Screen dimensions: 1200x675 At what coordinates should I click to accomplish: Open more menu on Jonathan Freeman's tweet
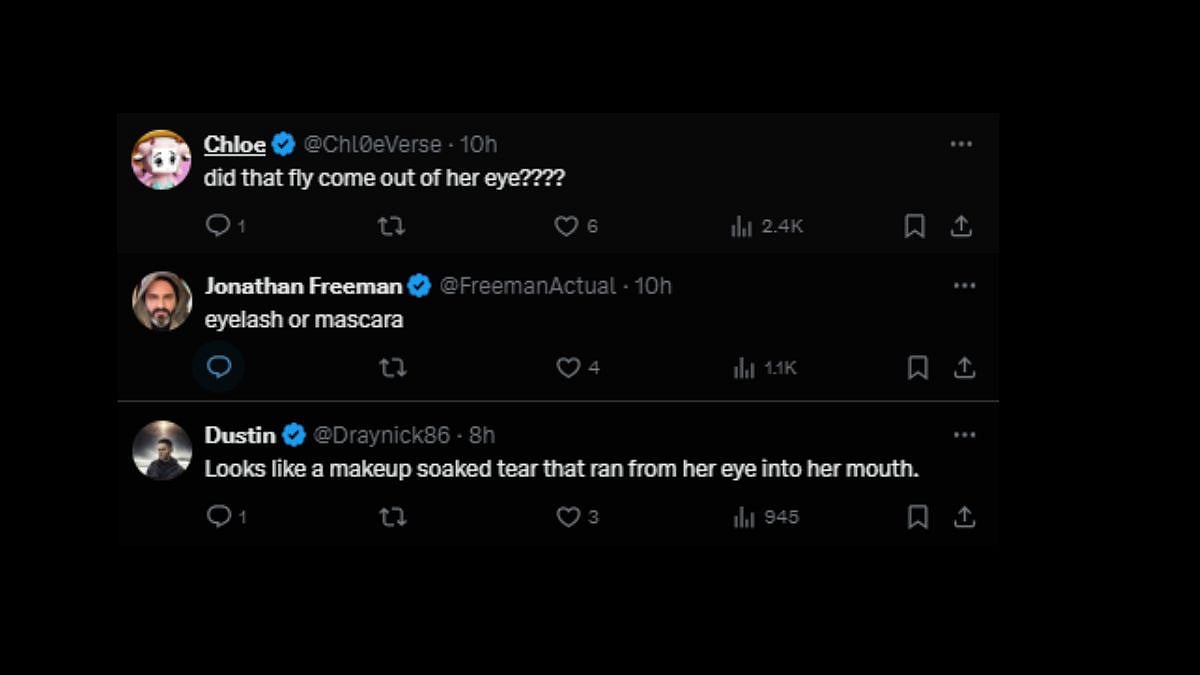[x=964, y=286]
